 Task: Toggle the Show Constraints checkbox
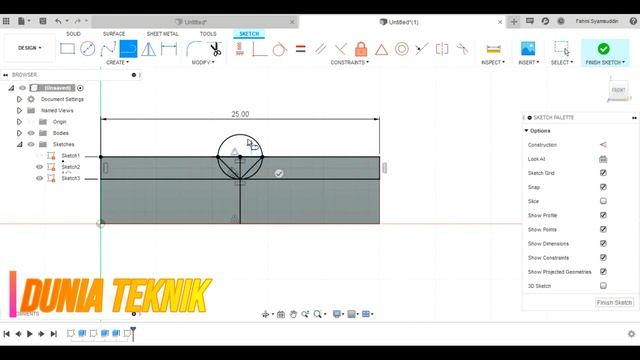[x=603, y=258]
